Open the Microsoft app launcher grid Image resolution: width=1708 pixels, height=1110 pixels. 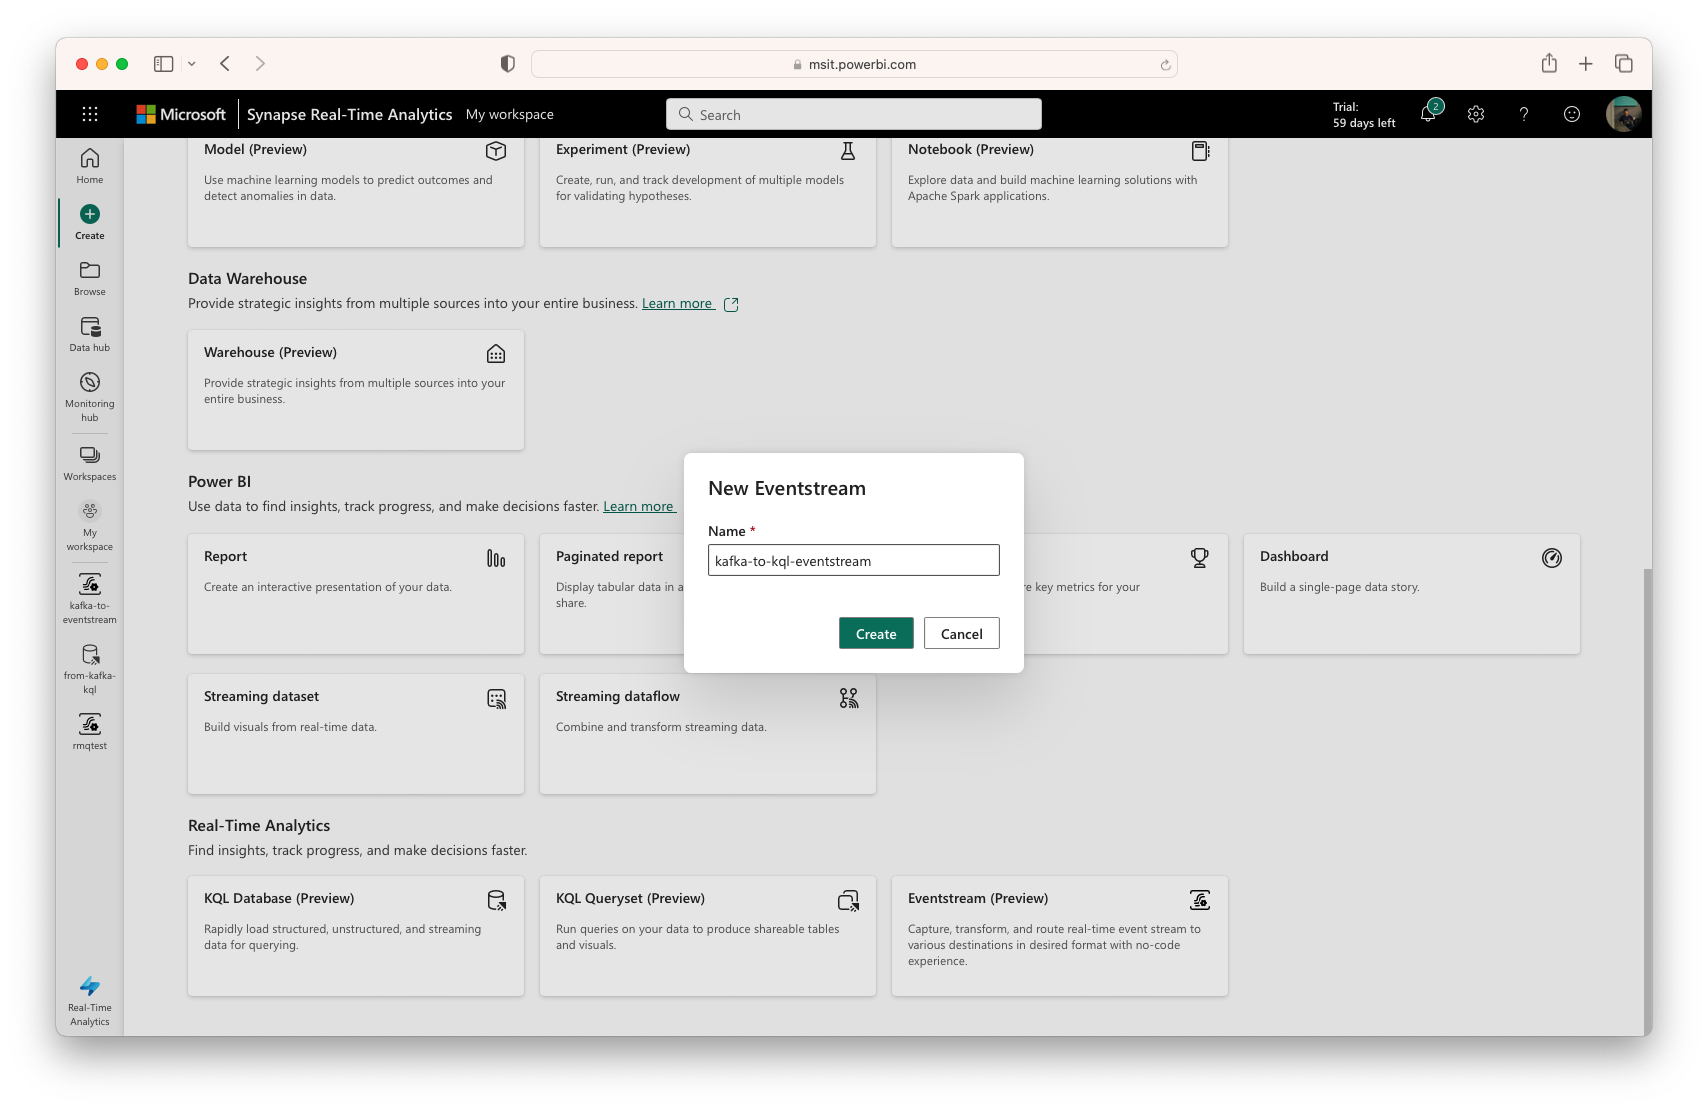coord(90,113)
